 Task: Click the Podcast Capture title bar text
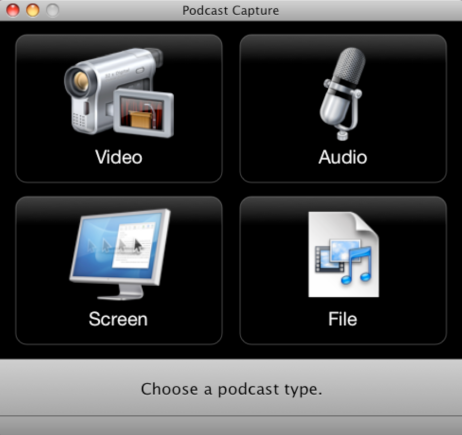231,10
